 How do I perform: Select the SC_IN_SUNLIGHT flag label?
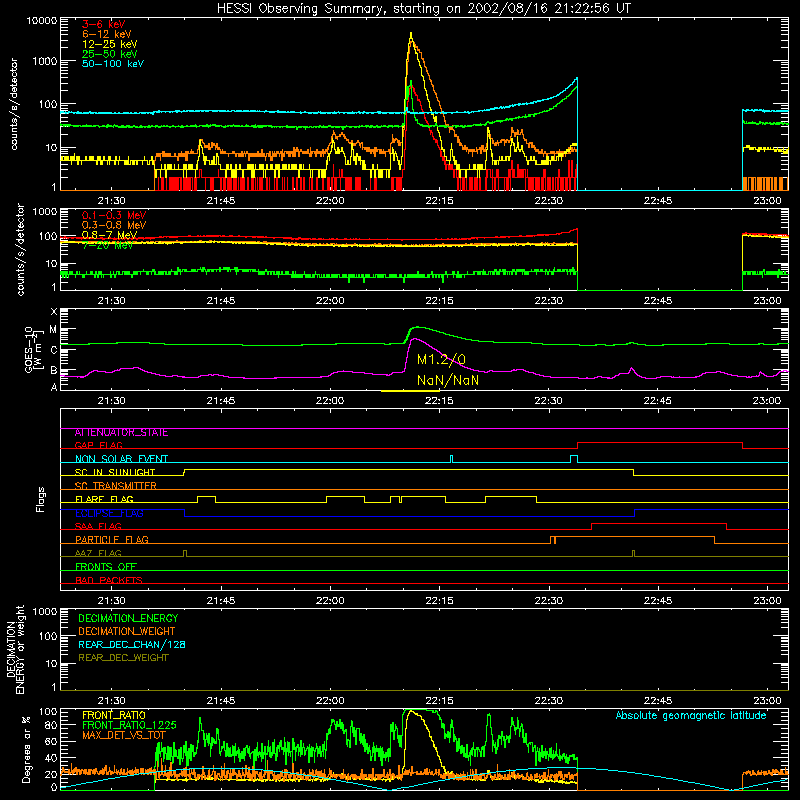(x=114, y=472)
